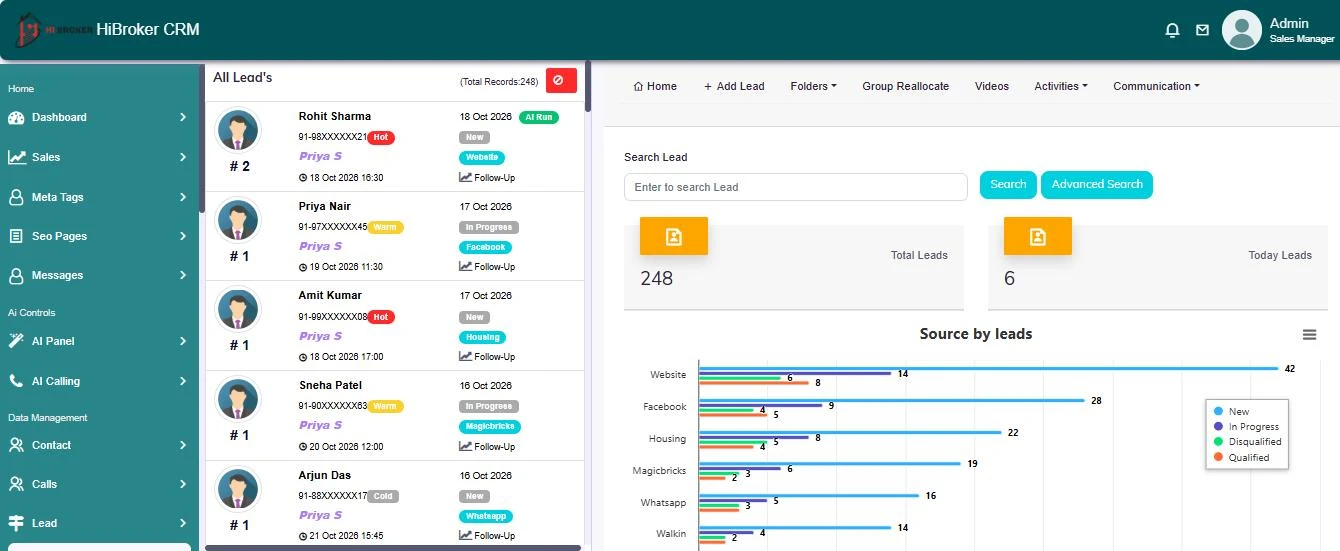Click Follow-Up chart icon for Rohit Sharma
The image size is (1340, 551).
click(465, 177)
